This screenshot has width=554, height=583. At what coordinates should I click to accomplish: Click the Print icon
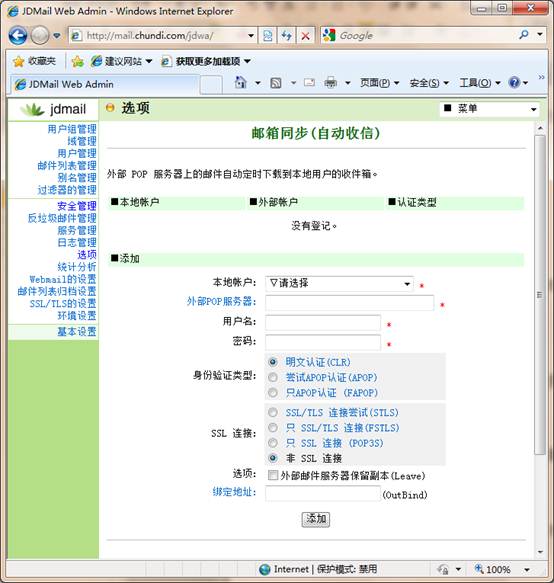click(x=331, y=83)
